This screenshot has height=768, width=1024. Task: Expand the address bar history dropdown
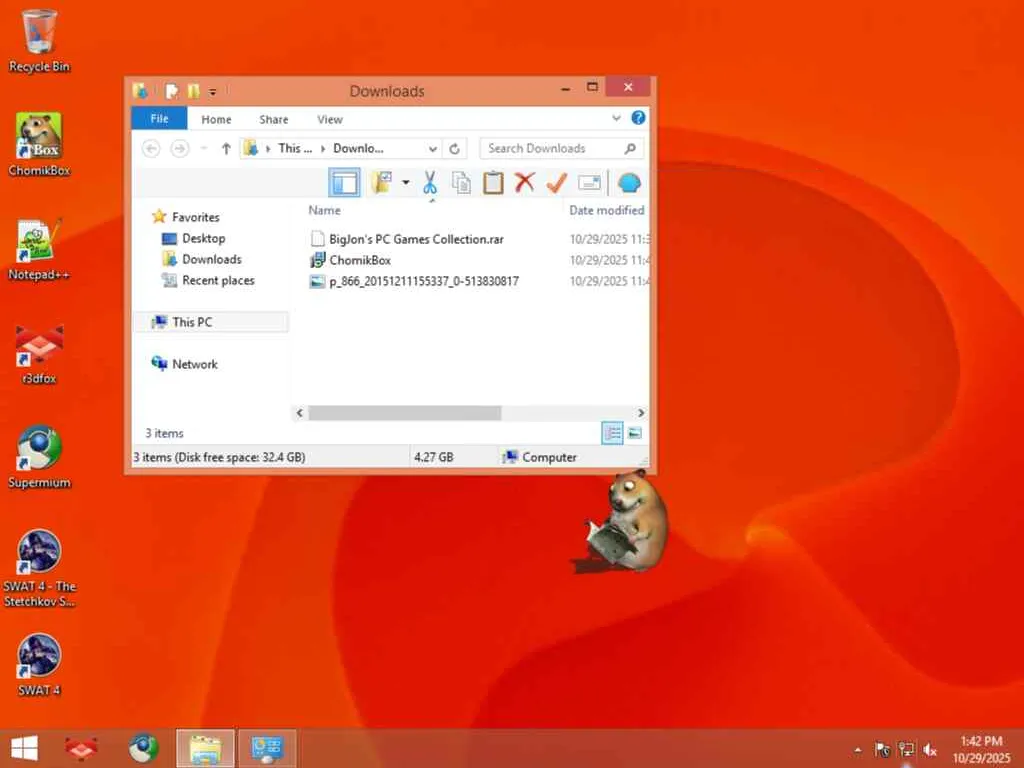(432, 149)
